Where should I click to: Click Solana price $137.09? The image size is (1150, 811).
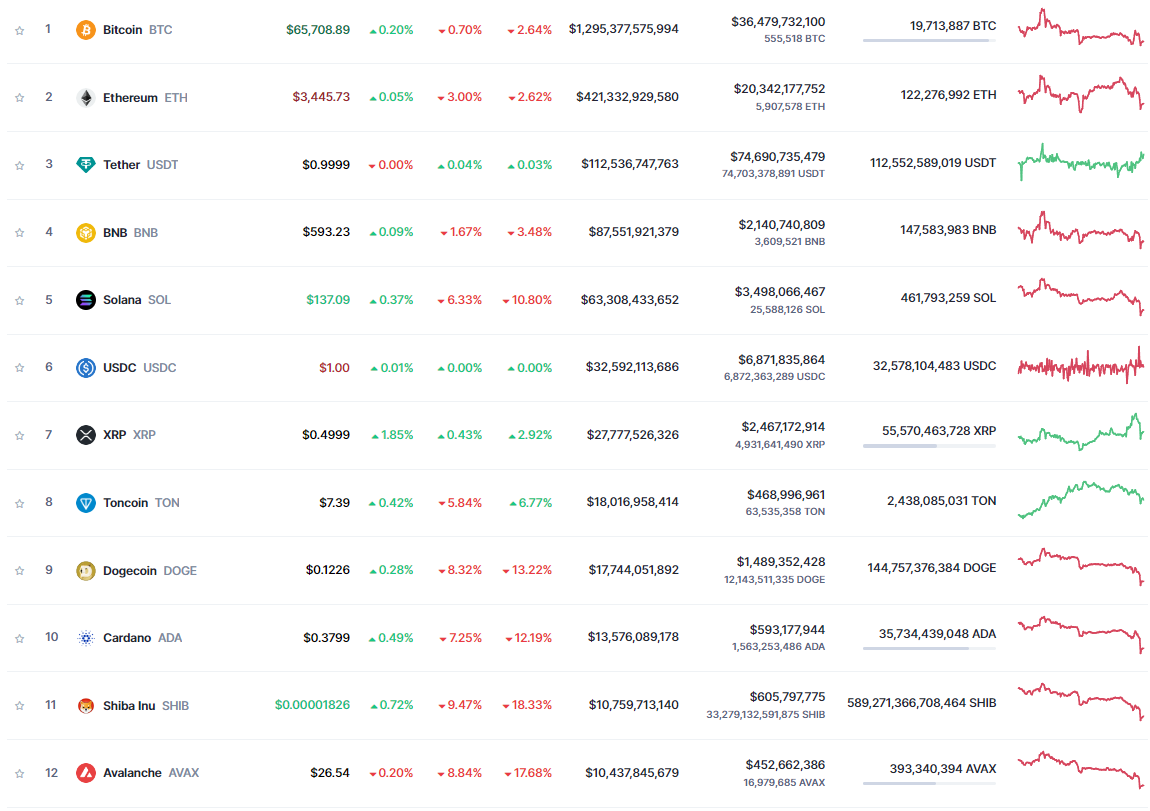pos(328,300)
